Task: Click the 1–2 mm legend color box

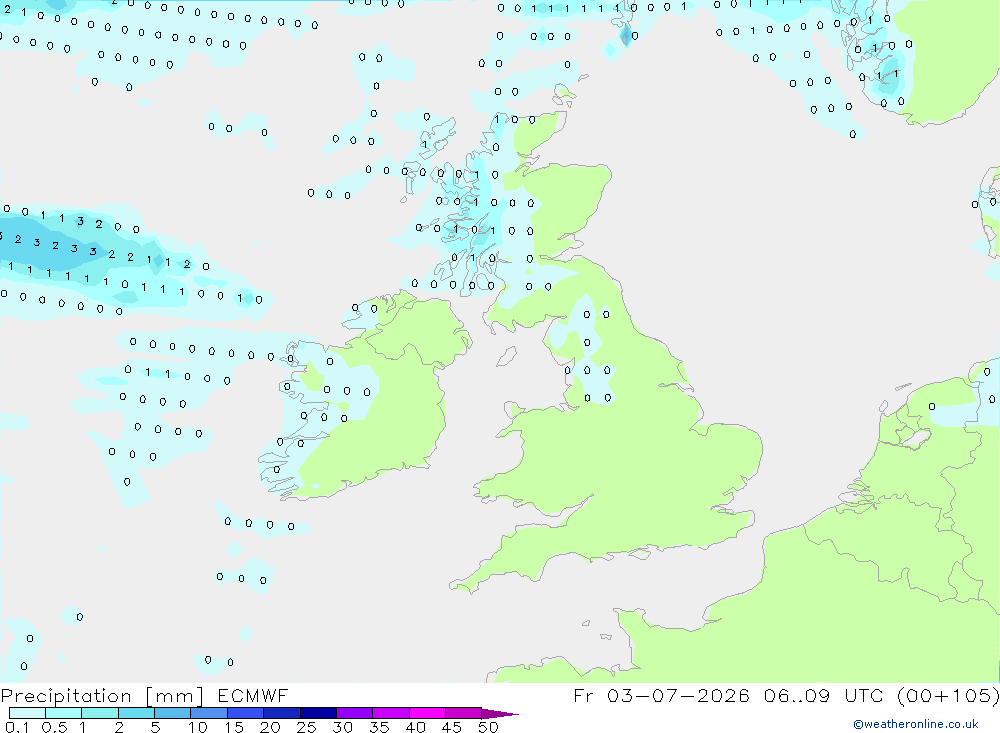Action: click(x=99, y=713)
